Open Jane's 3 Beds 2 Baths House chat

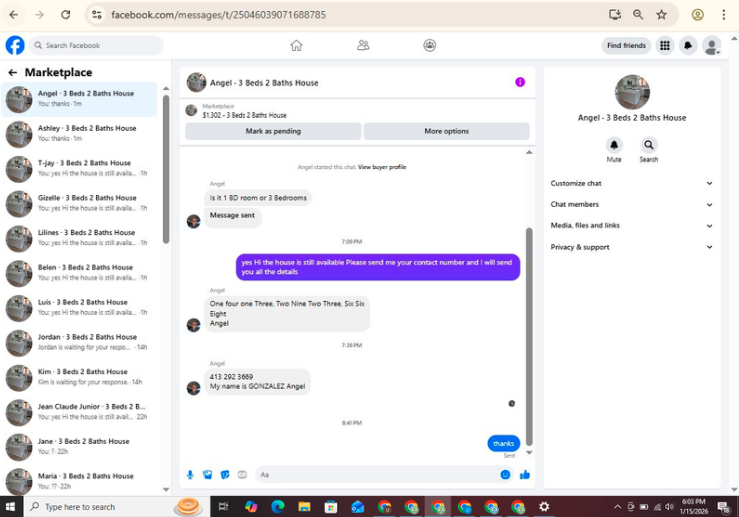pos(79,446)
